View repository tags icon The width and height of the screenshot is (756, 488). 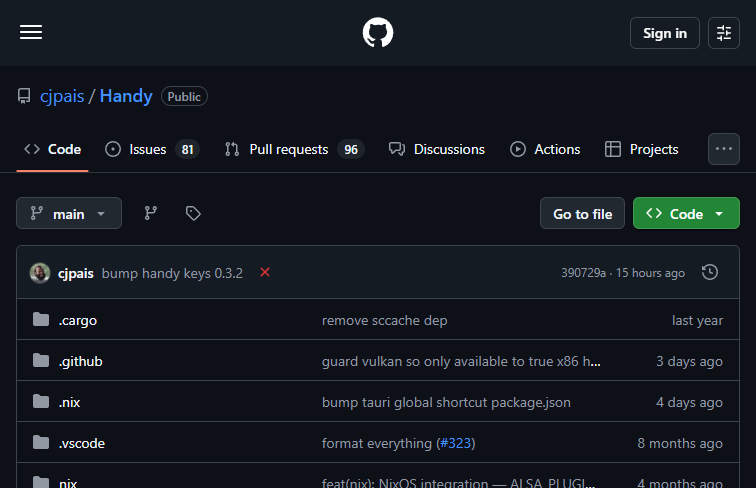pyautogui.click(x=193, y=213)
